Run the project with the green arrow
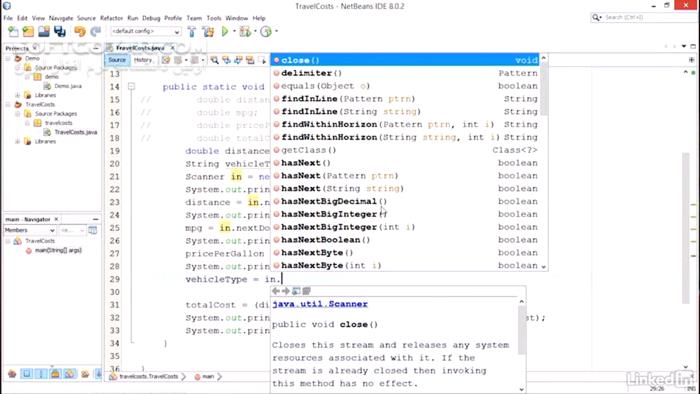 [x=225, y=31]
